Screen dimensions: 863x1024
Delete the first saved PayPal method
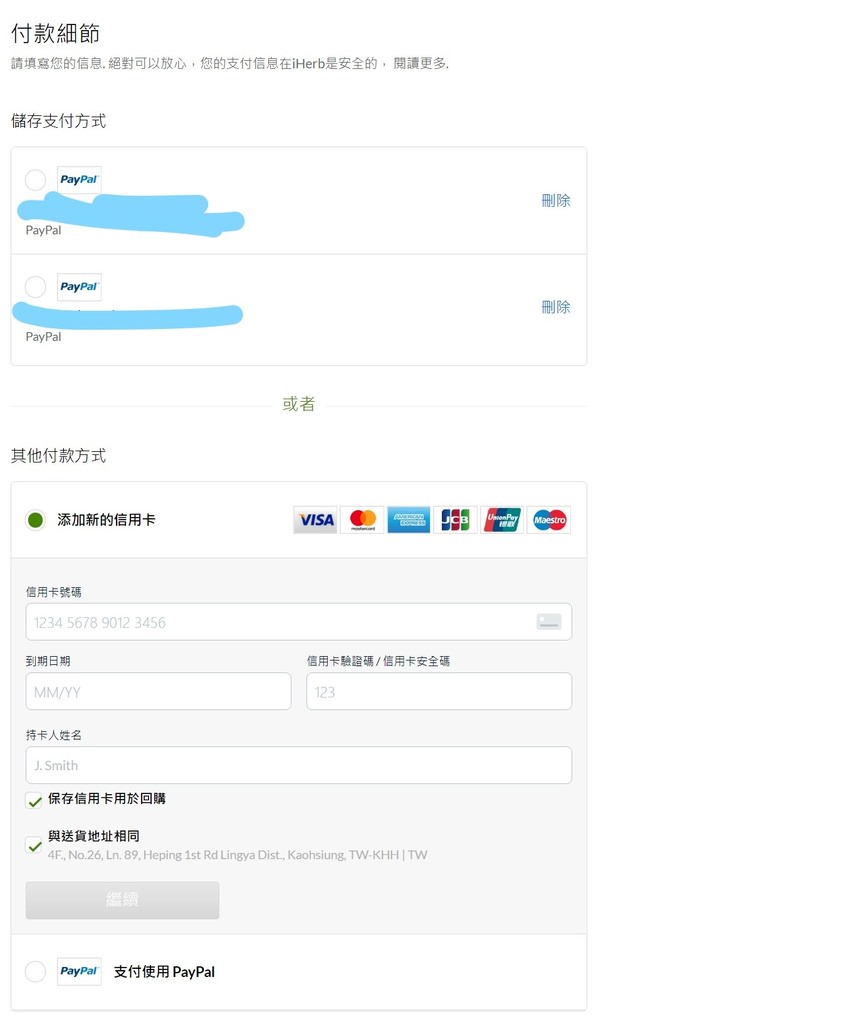pyautogui.click(x=555, y=200)
